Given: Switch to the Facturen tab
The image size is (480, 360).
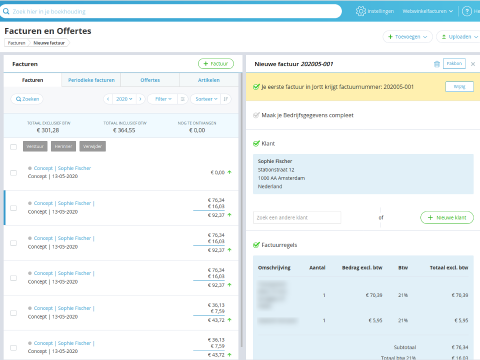Looking at the screenshot, I should coord(33,80).
